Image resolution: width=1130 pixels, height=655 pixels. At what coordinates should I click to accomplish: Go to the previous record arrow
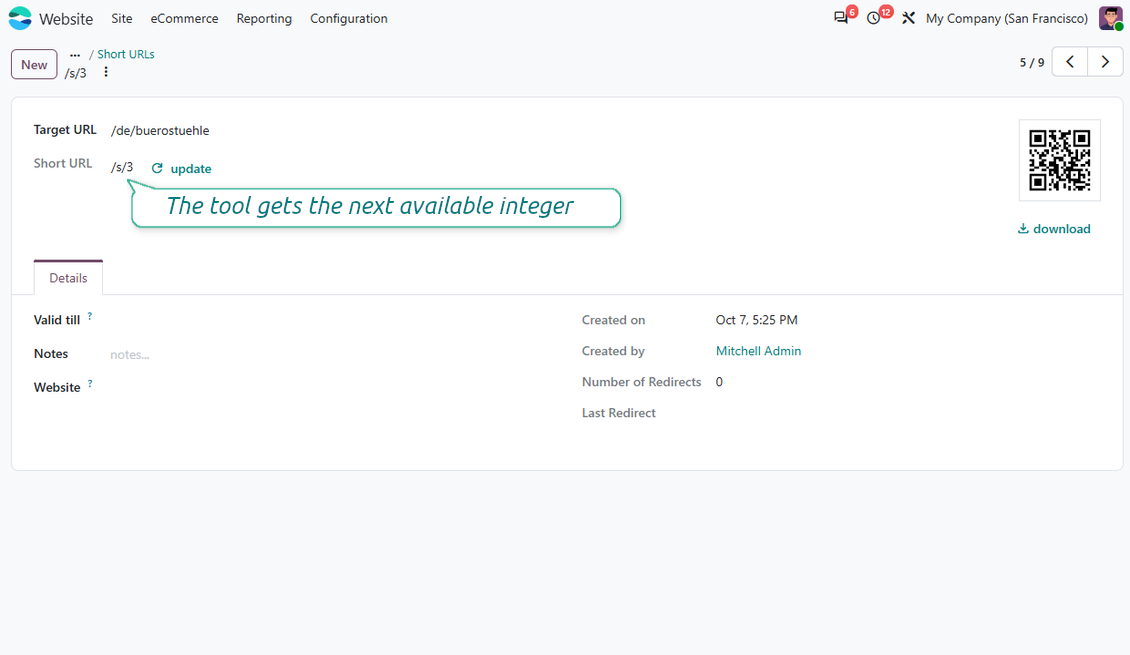[x=1070, y=62]
